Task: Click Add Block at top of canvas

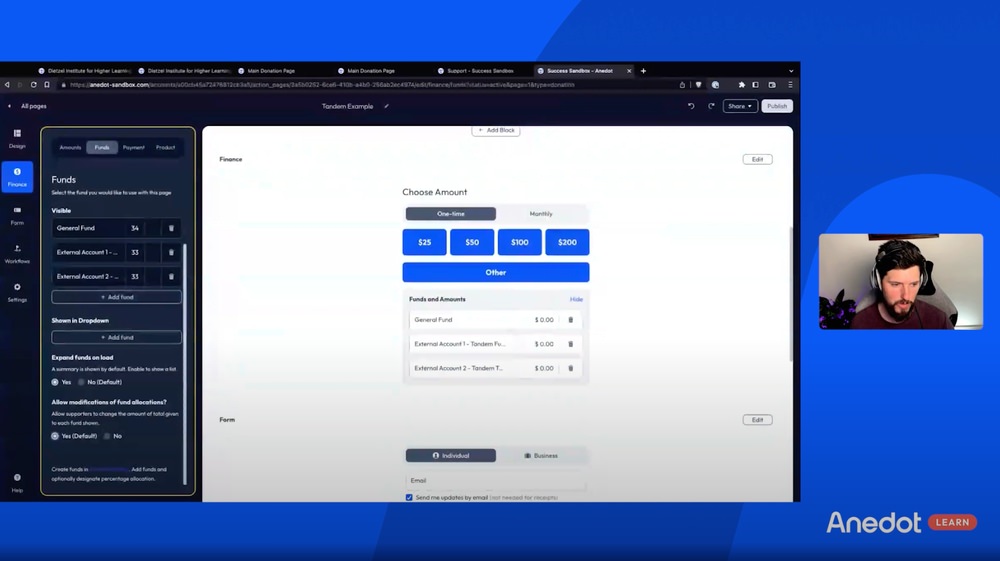Action: tap(496, 130)
